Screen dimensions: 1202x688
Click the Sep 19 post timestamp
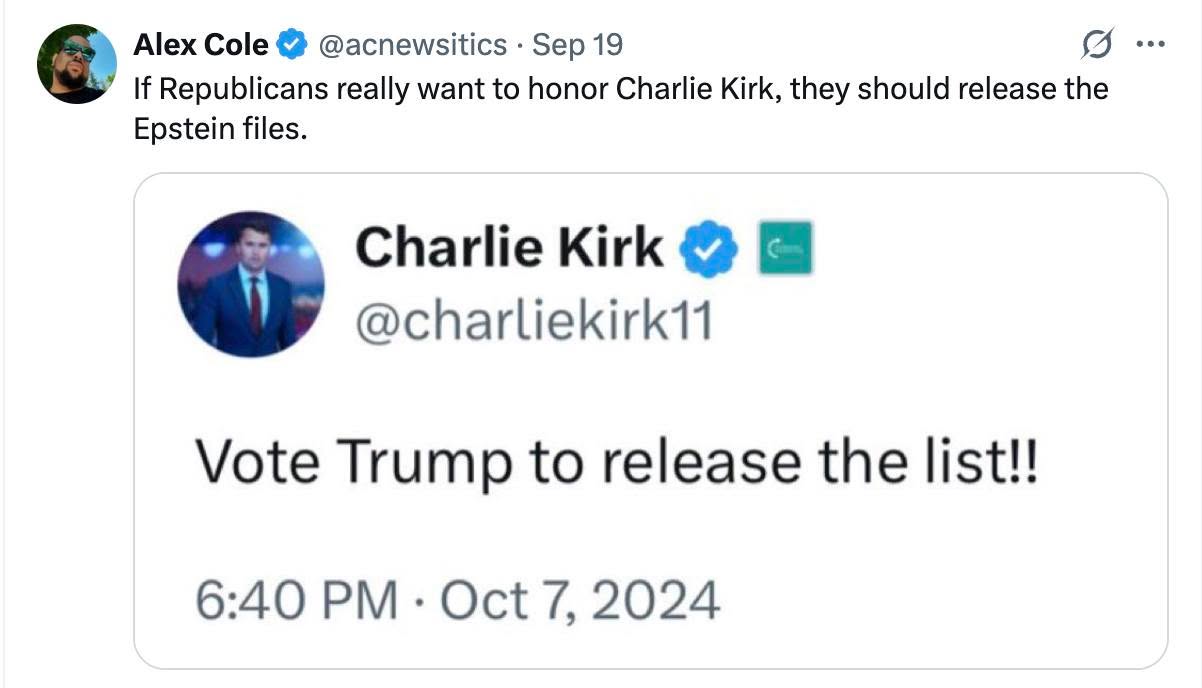(x=577, y=45)
